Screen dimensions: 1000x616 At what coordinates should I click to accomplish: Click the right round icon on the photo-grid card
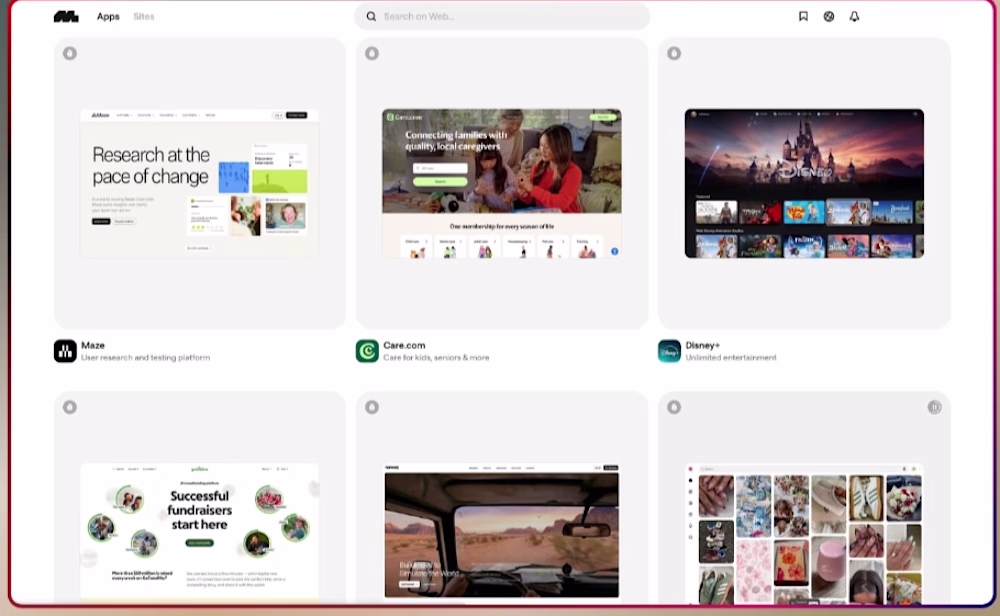pyautogui.click(x=934, y=407)
